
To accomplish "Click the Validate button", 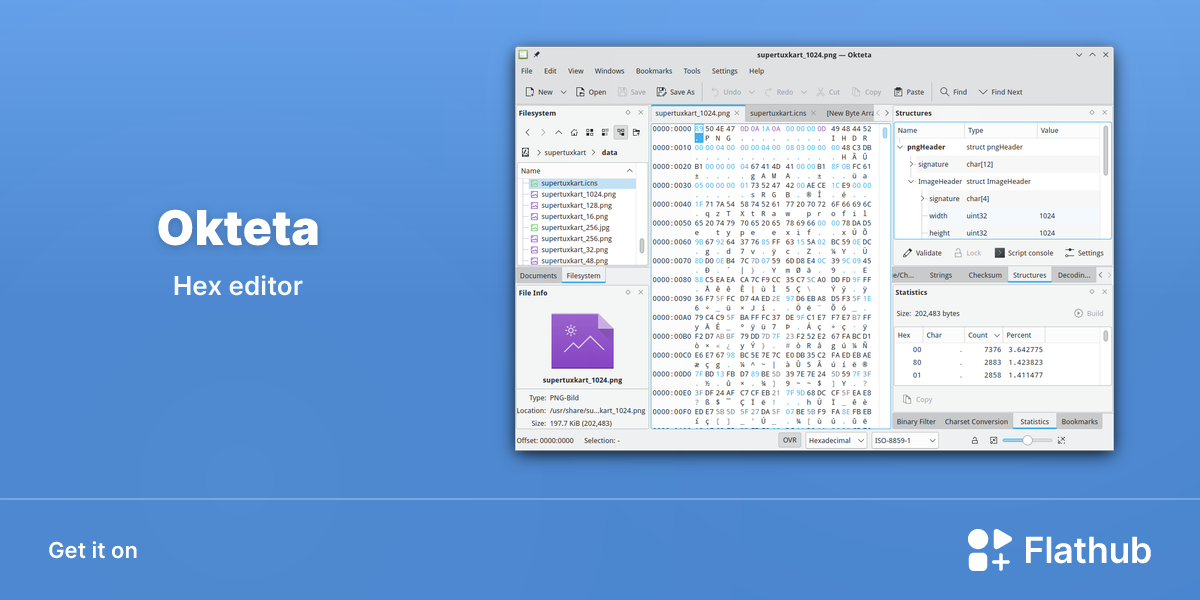I will pos(922,253).
